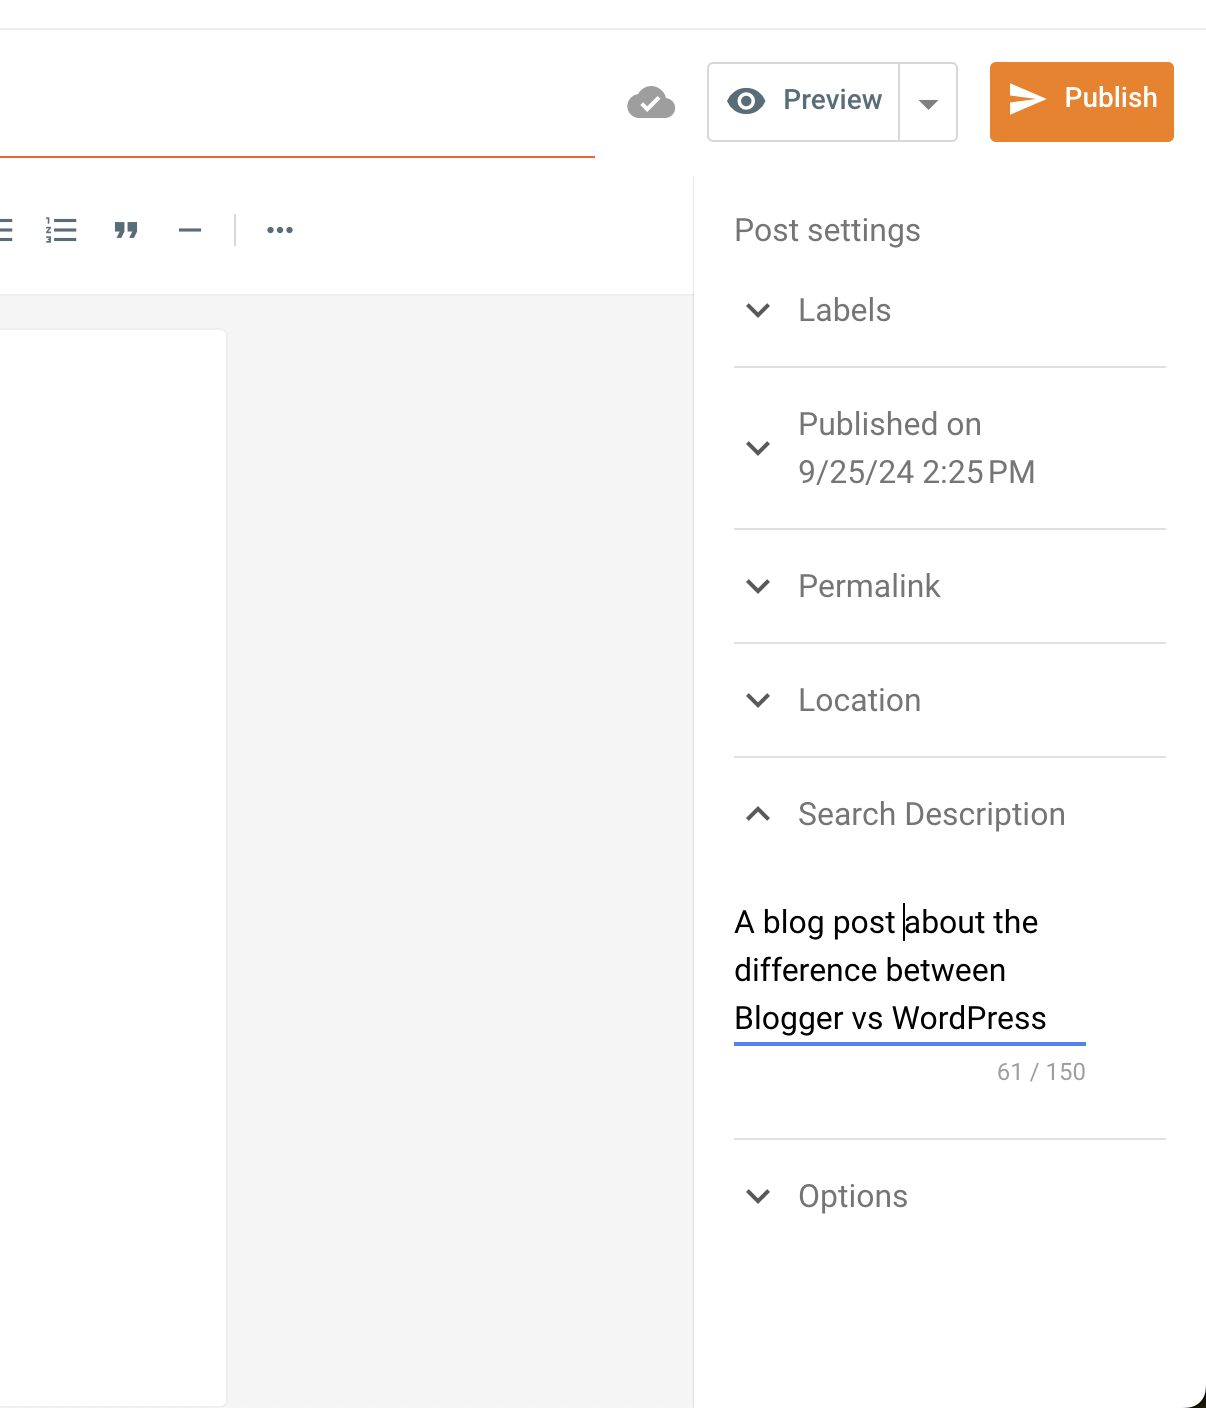Click the cloud saved status icon
1206x1408 pixels.
coord(651,102)
